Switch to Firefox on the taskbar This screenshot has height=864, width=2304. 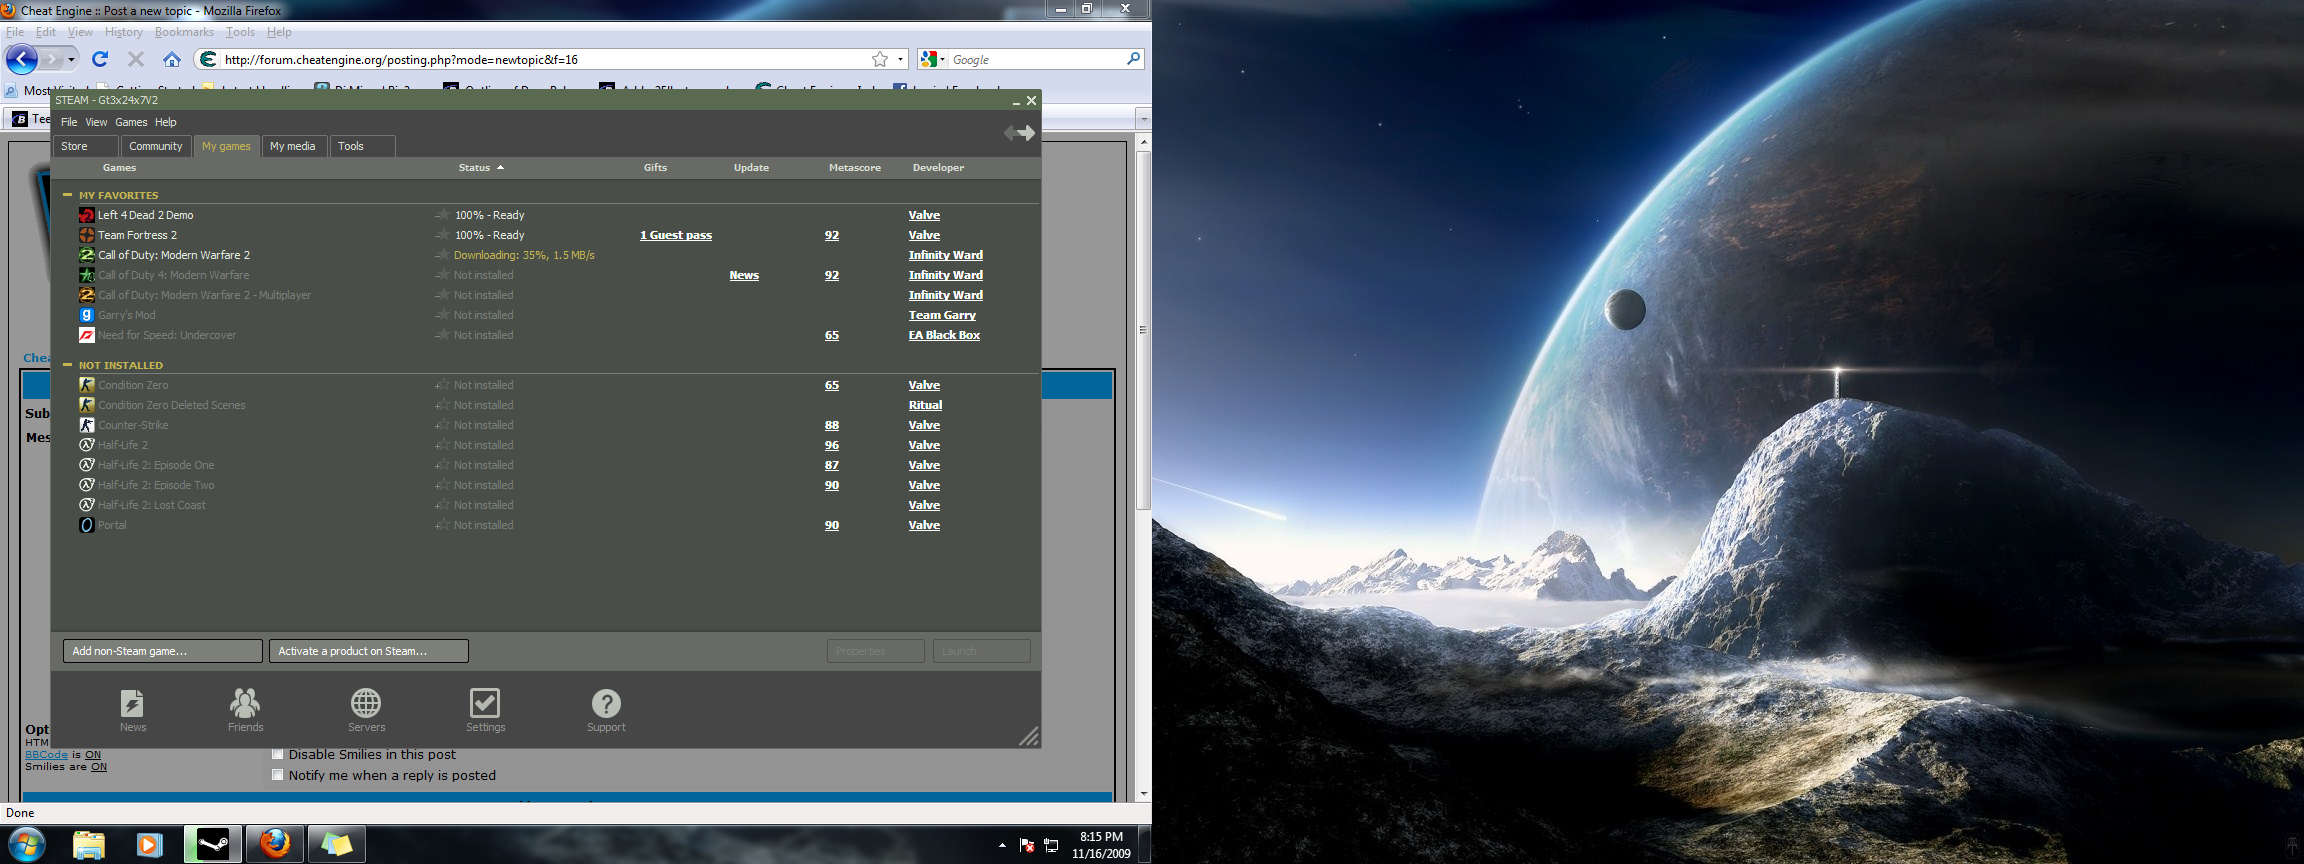point(275,845)
